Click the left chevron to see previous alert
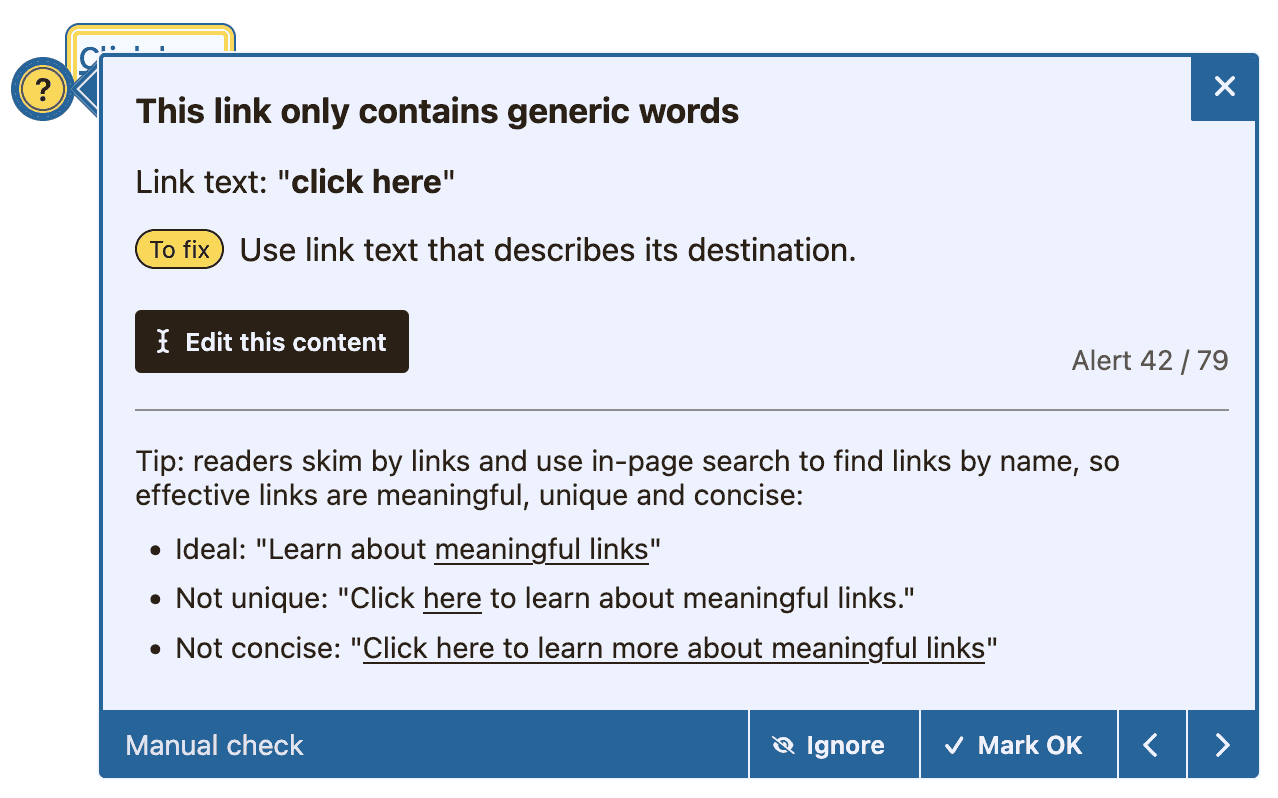Image resolution: width=1278 pixels, height=798 pixels. coord(1152,744)
